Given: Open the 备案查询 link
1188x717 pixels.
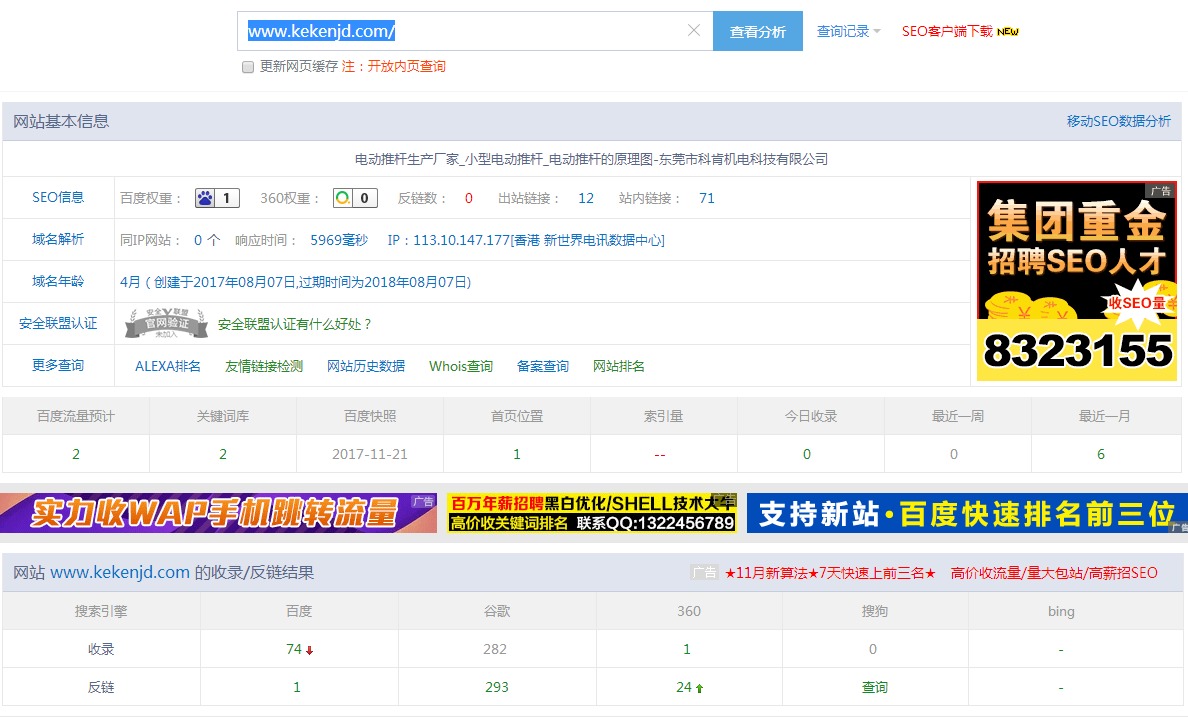Looking at the screenshot, I should (x=542, y=366).
